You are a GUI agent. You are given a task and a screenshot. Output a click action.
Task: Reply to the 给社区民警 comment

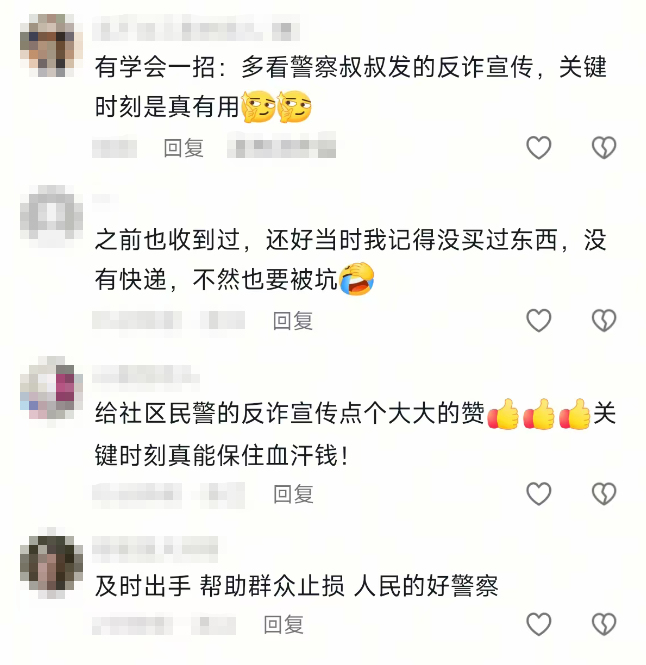[x=293, y=494]
